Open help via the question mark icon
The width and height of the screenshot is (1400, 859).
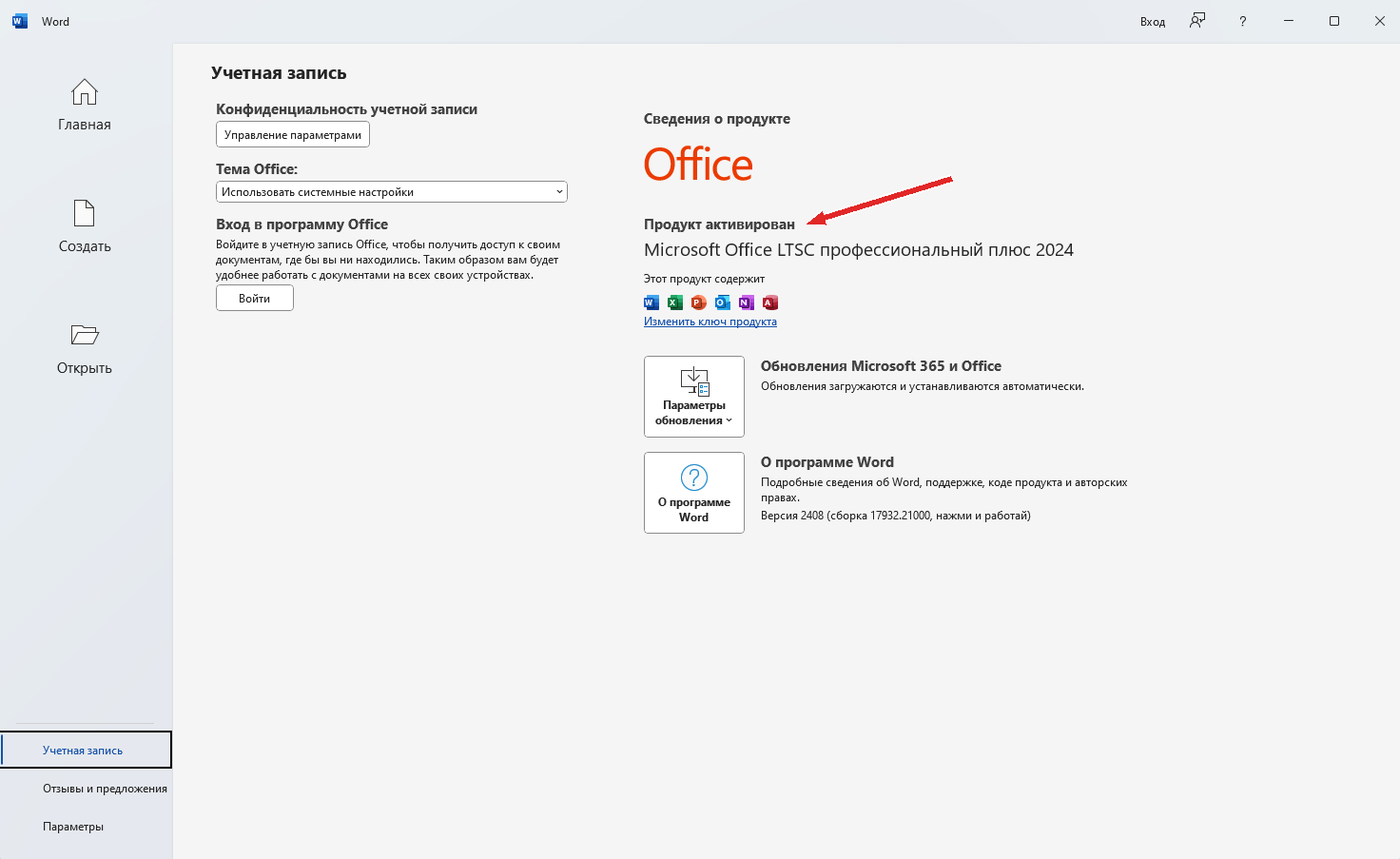point(1242,21)
